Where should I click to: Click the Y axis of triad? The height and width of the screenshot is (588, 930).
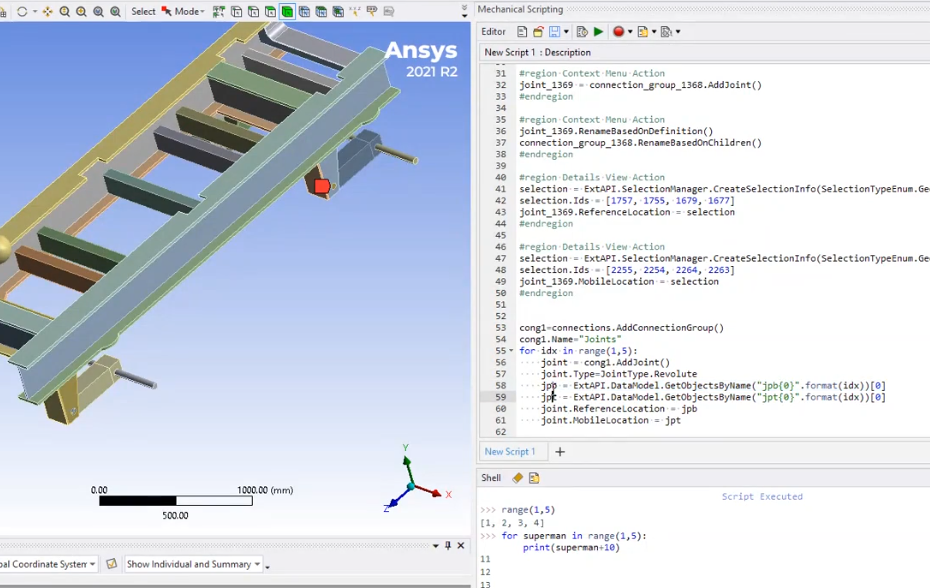tap(407, 460)
